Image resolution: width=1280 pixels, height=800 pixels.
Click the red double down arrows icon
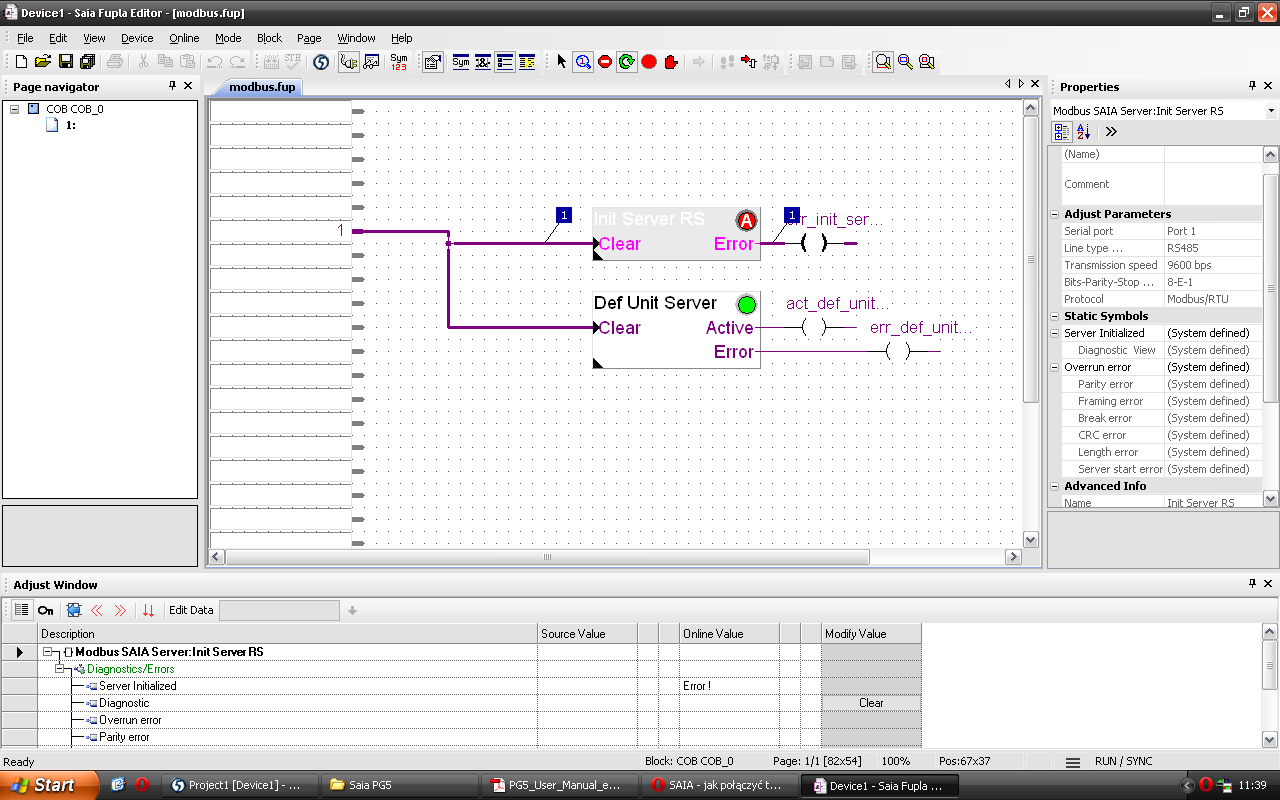tap(148, 610)
